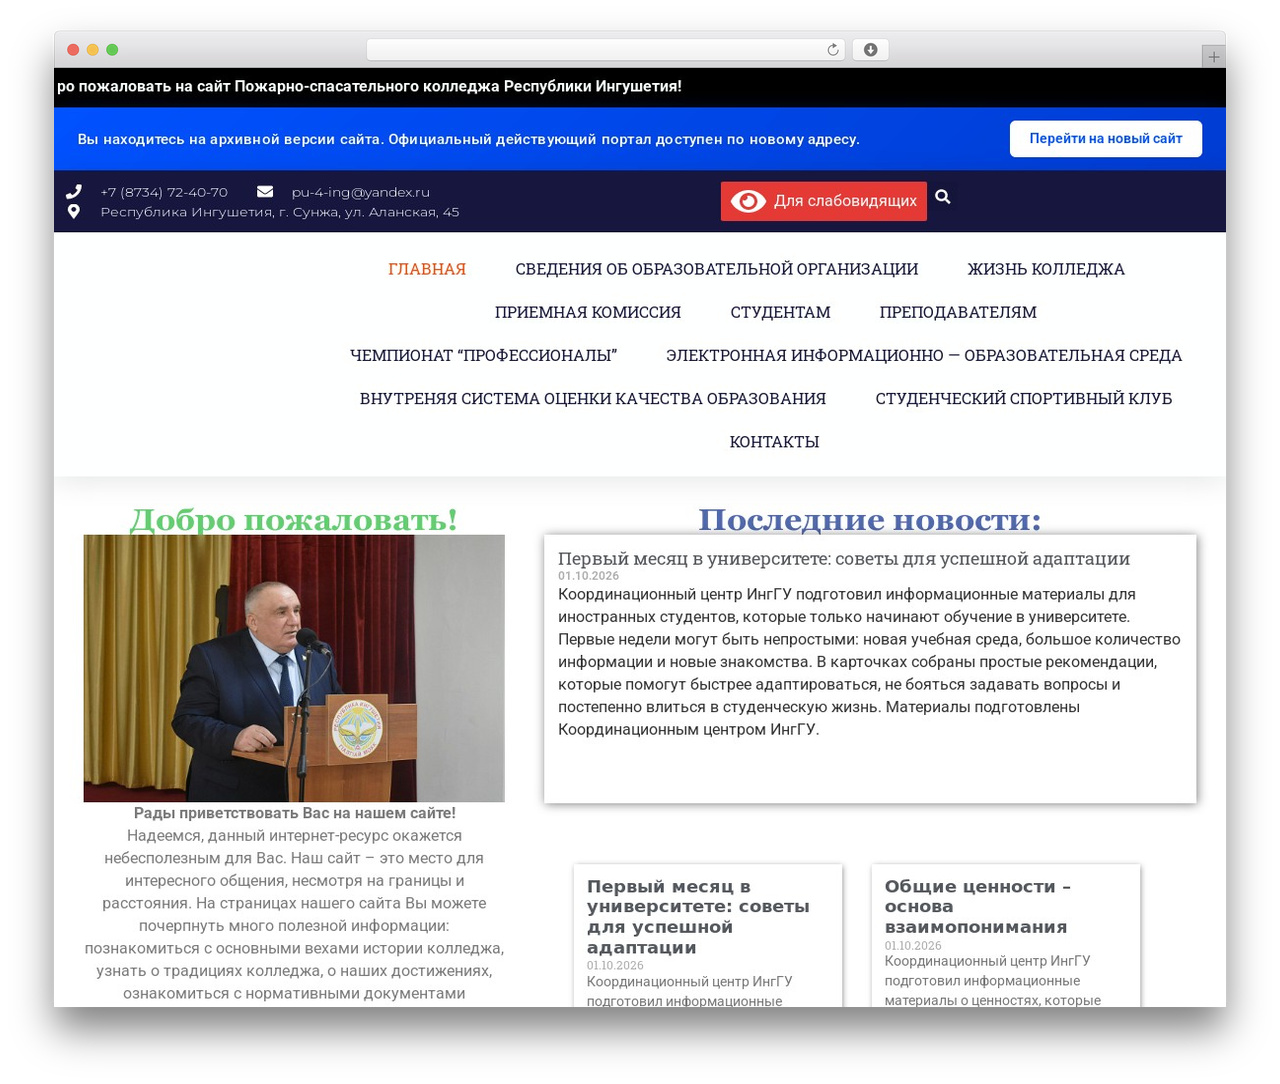Open ЭЛЕКТРОННАЯ ИНФОРМАЦИОННО — ОБРАЗОВАТЕЛЬНАЯ СРЕДА menu
Screen dimensions: 1280x1084
(x=924, y=355)
